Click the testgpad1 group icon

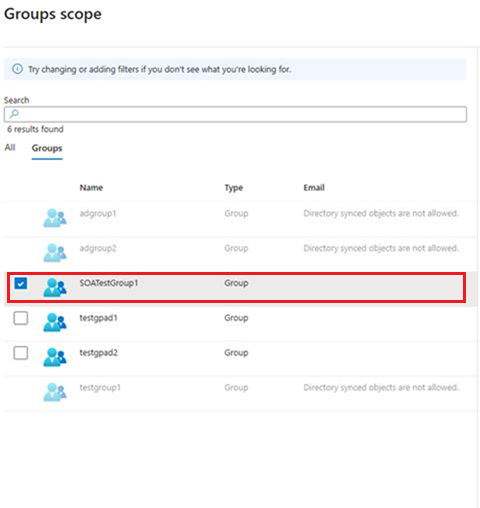55,322
